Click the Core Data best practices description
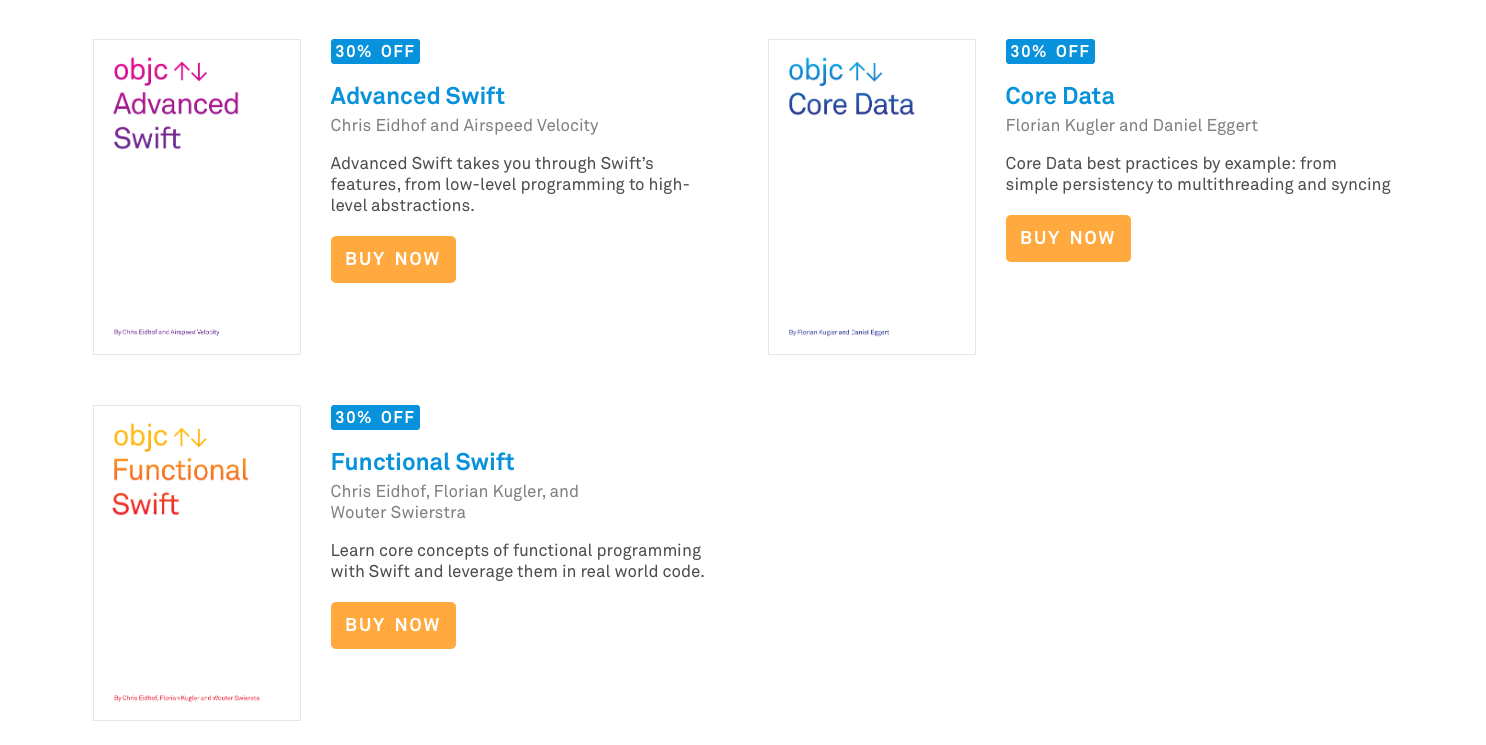 pos(1198,174)
